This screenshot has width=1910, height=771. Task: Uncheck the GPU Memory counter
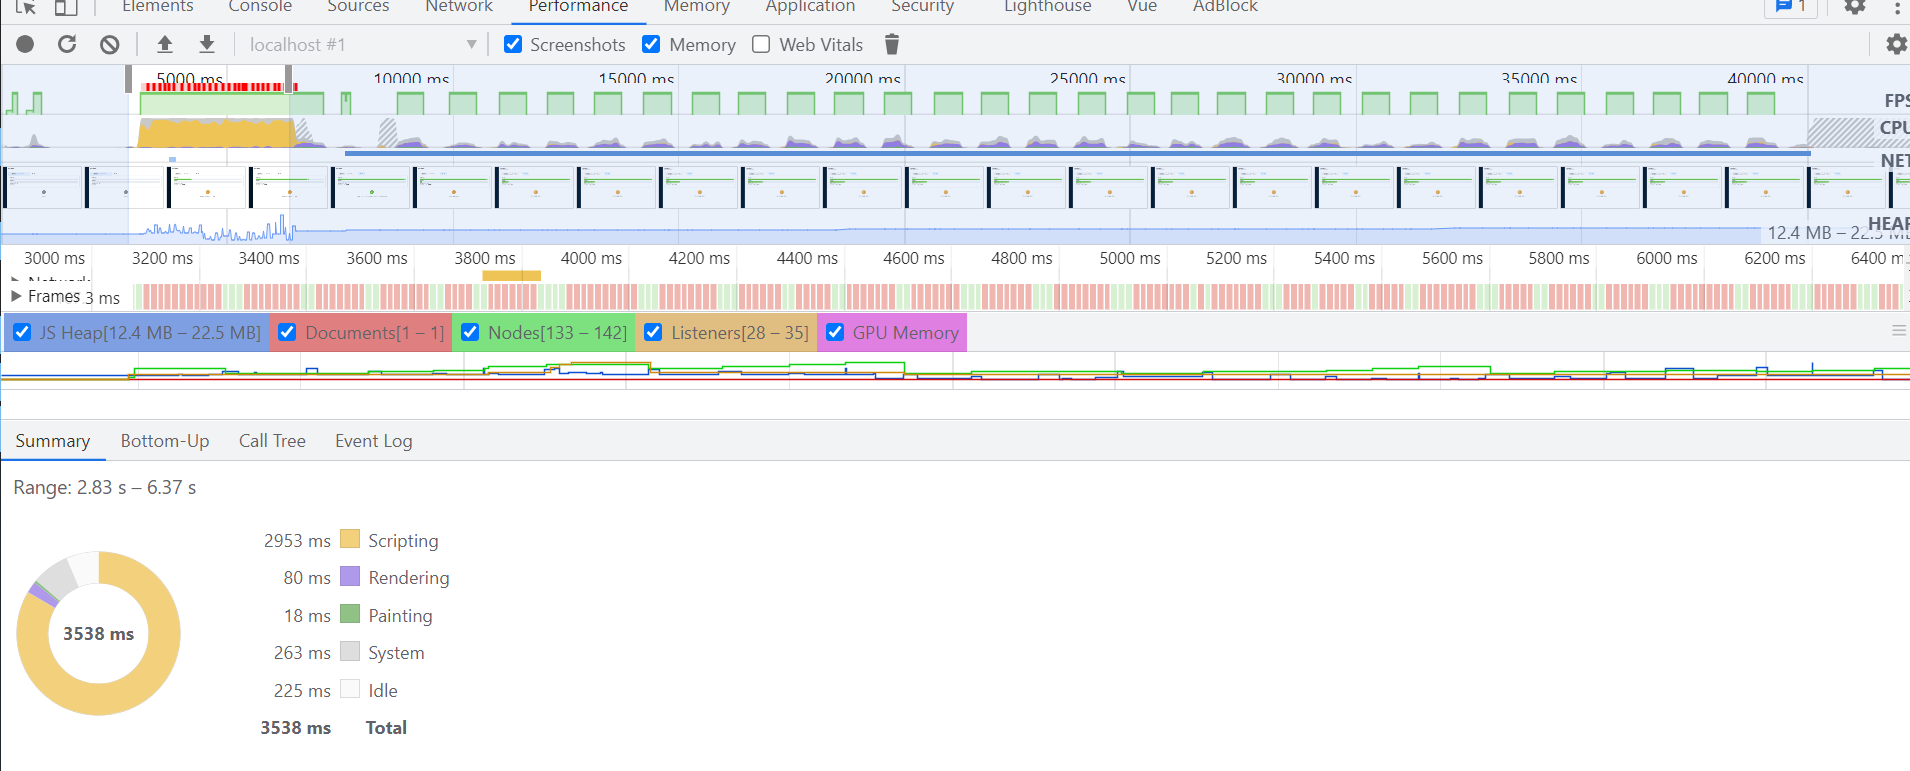(835, 333)
